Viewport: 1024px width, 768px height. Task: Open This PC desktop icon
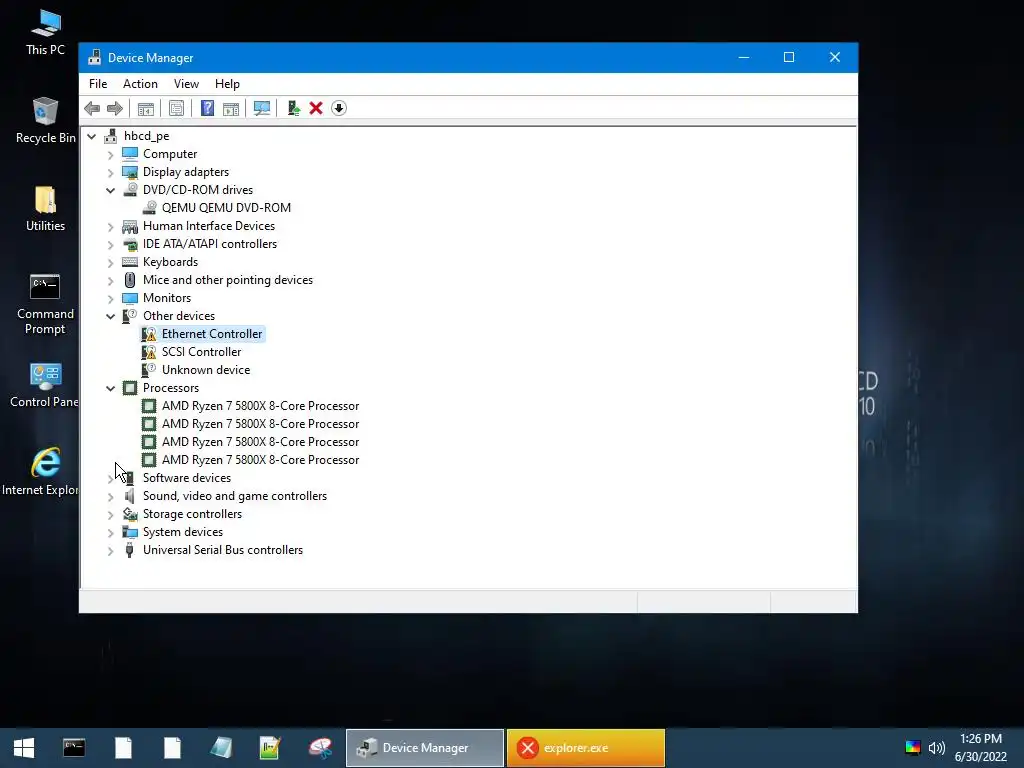pyautogui.click(x=45, y=33)
